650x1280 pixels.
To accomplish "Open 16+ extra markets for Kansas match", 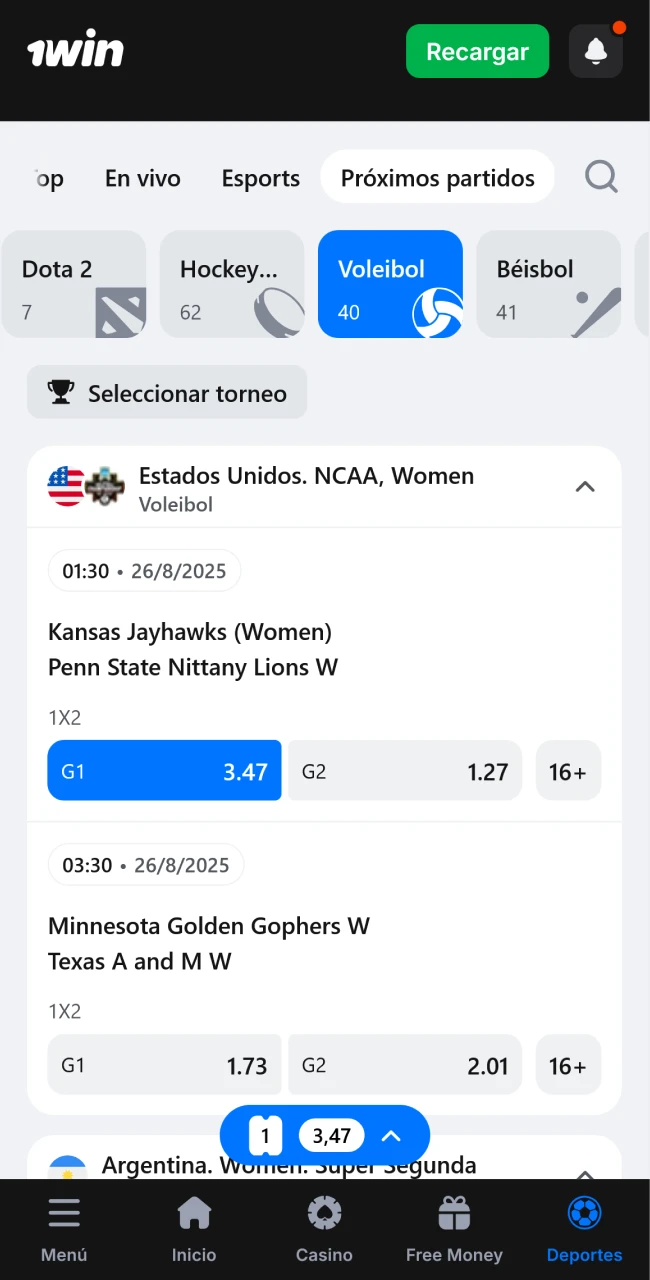I will click(568, 770).
